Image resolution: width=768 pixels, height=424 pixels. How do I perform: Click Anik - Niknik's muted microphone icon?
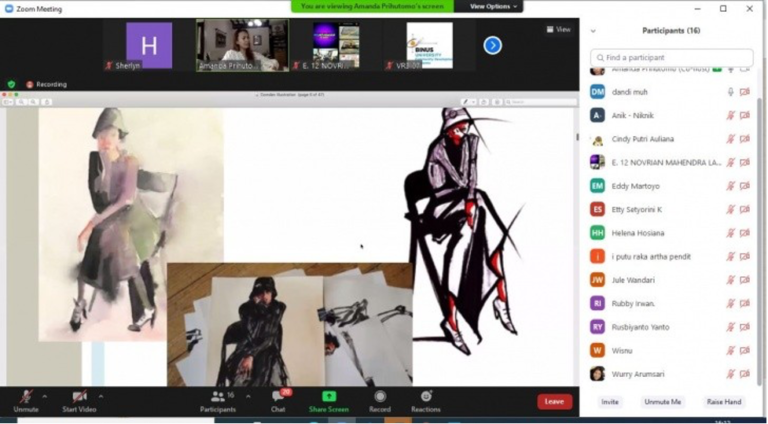[730, 116]
